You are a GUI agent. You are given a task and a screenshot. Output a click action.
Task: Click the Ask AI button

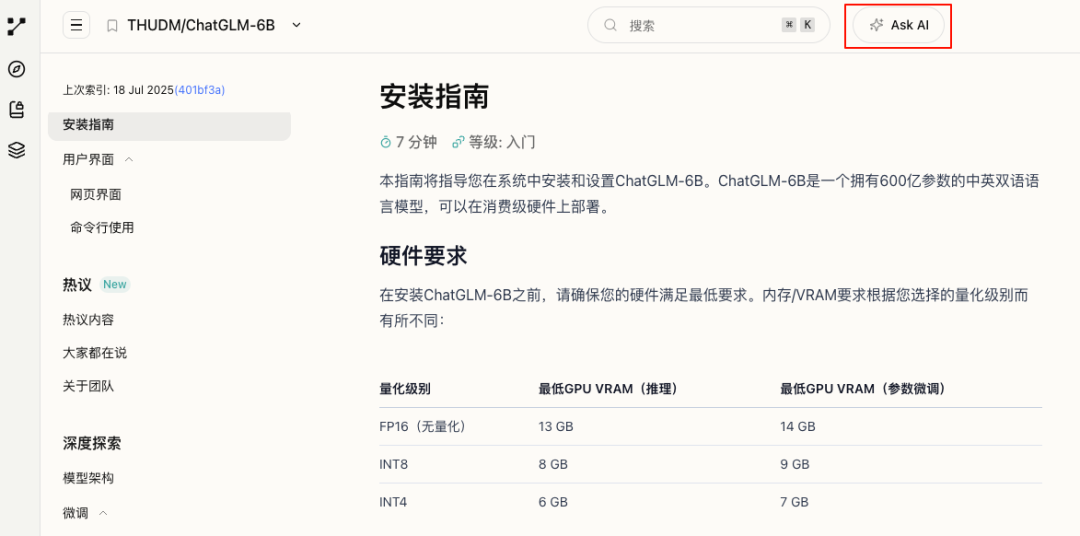[898, 25]
